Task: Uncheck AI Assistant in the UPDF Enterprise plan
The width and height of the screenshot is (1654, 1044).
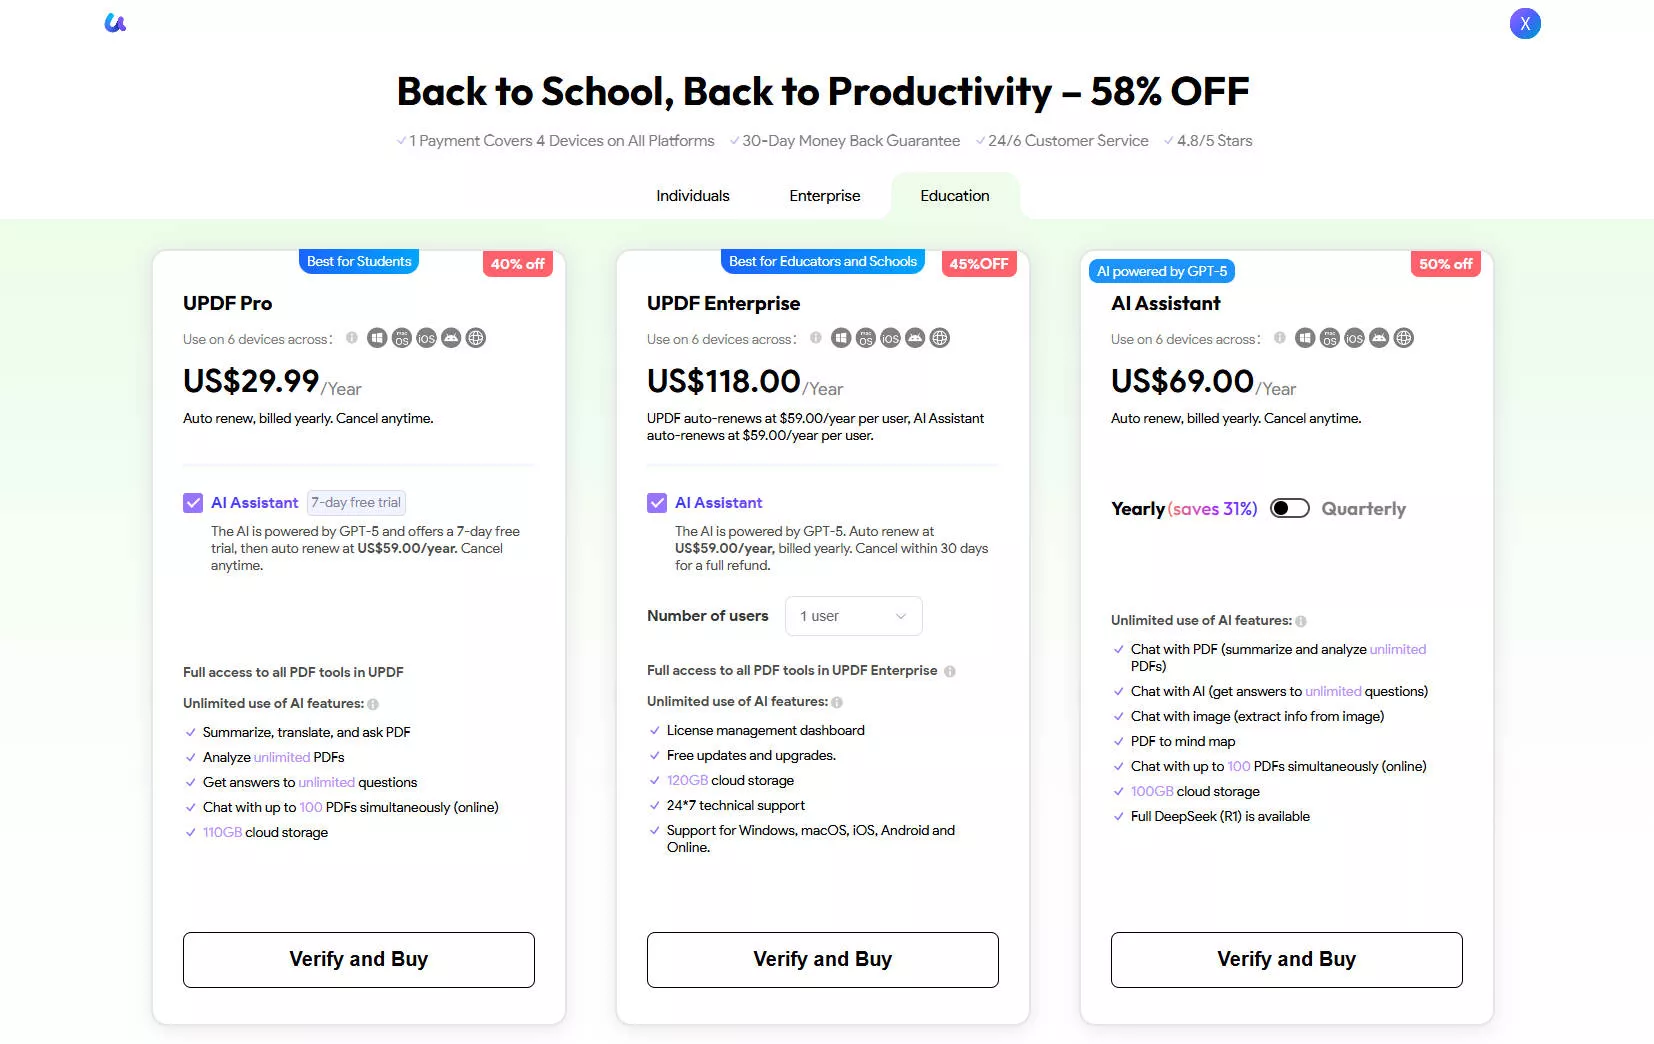Action: click(x=656, y=502)
